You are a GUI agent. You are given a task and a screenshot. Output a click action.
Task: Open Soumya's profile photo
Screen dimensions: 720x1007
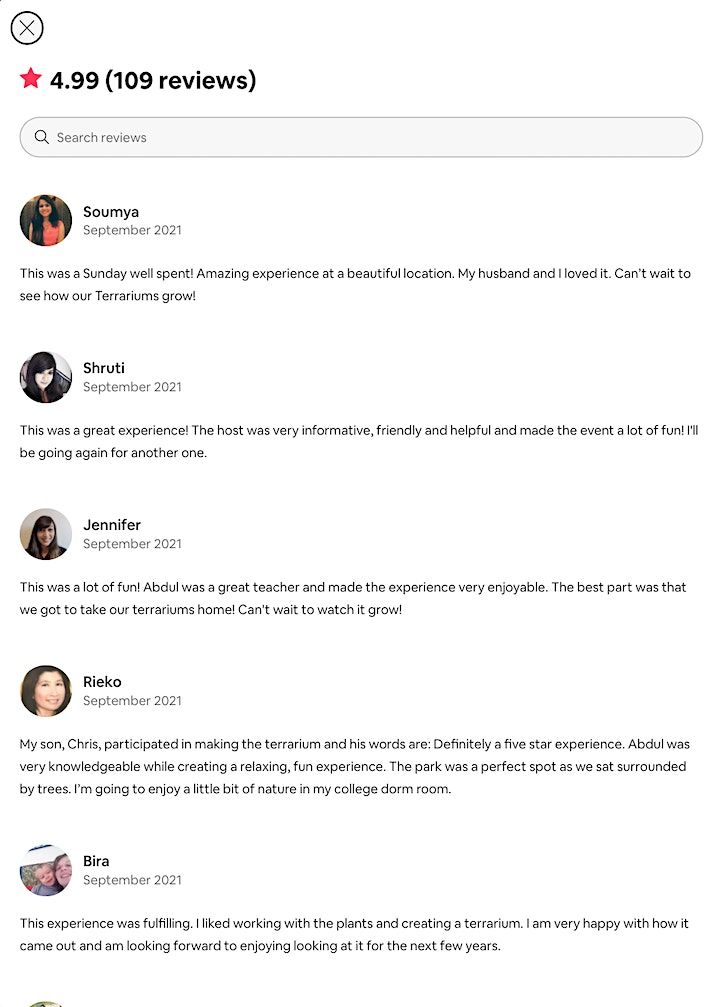point(46,220)
